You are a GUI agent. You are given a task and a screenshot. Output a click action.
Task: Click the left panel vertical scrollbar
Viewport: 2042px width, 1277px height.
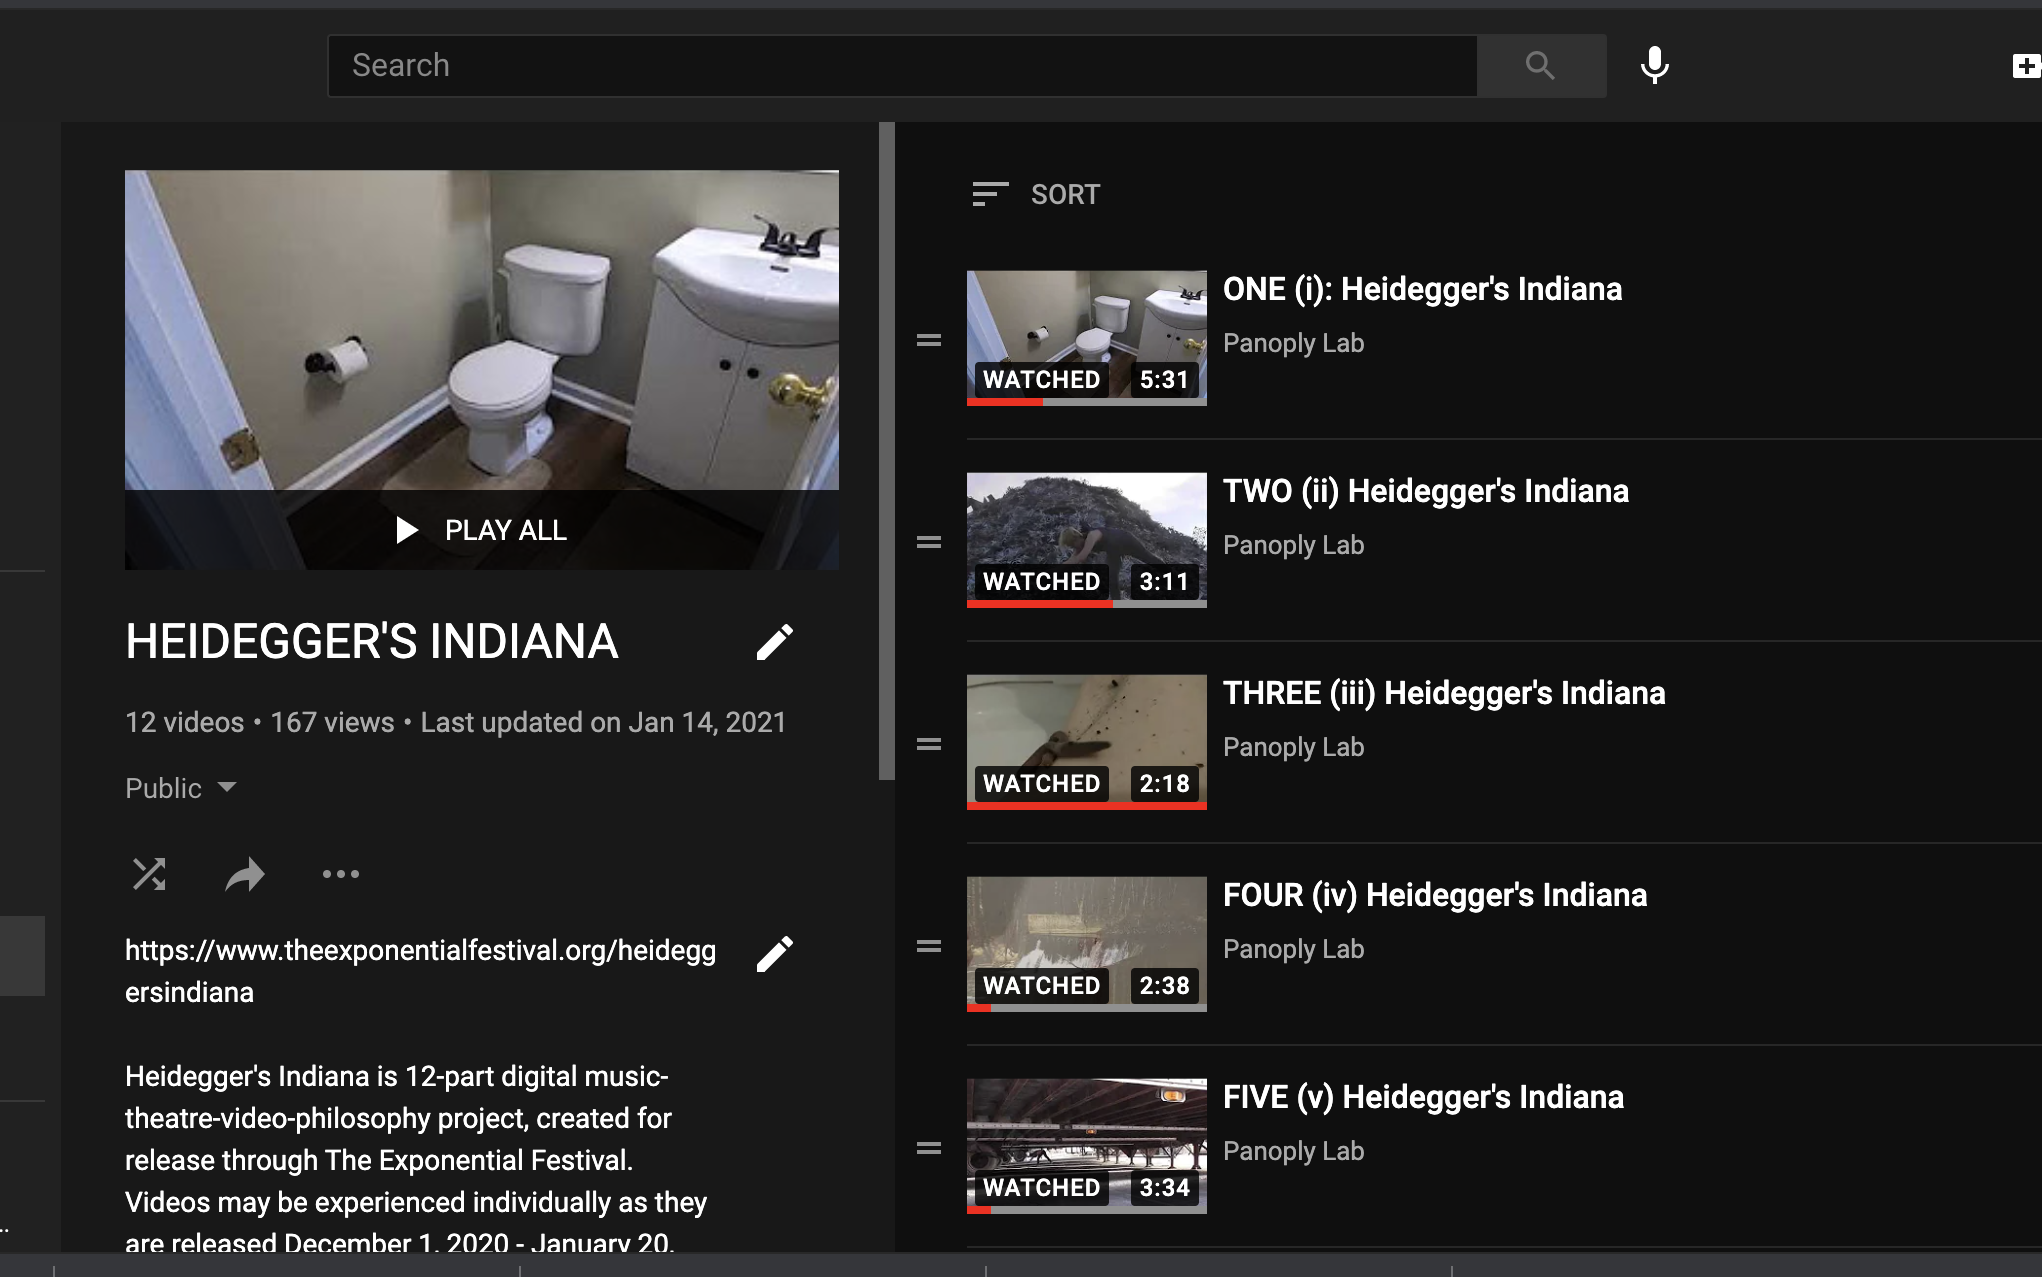(x=886, y=450)
